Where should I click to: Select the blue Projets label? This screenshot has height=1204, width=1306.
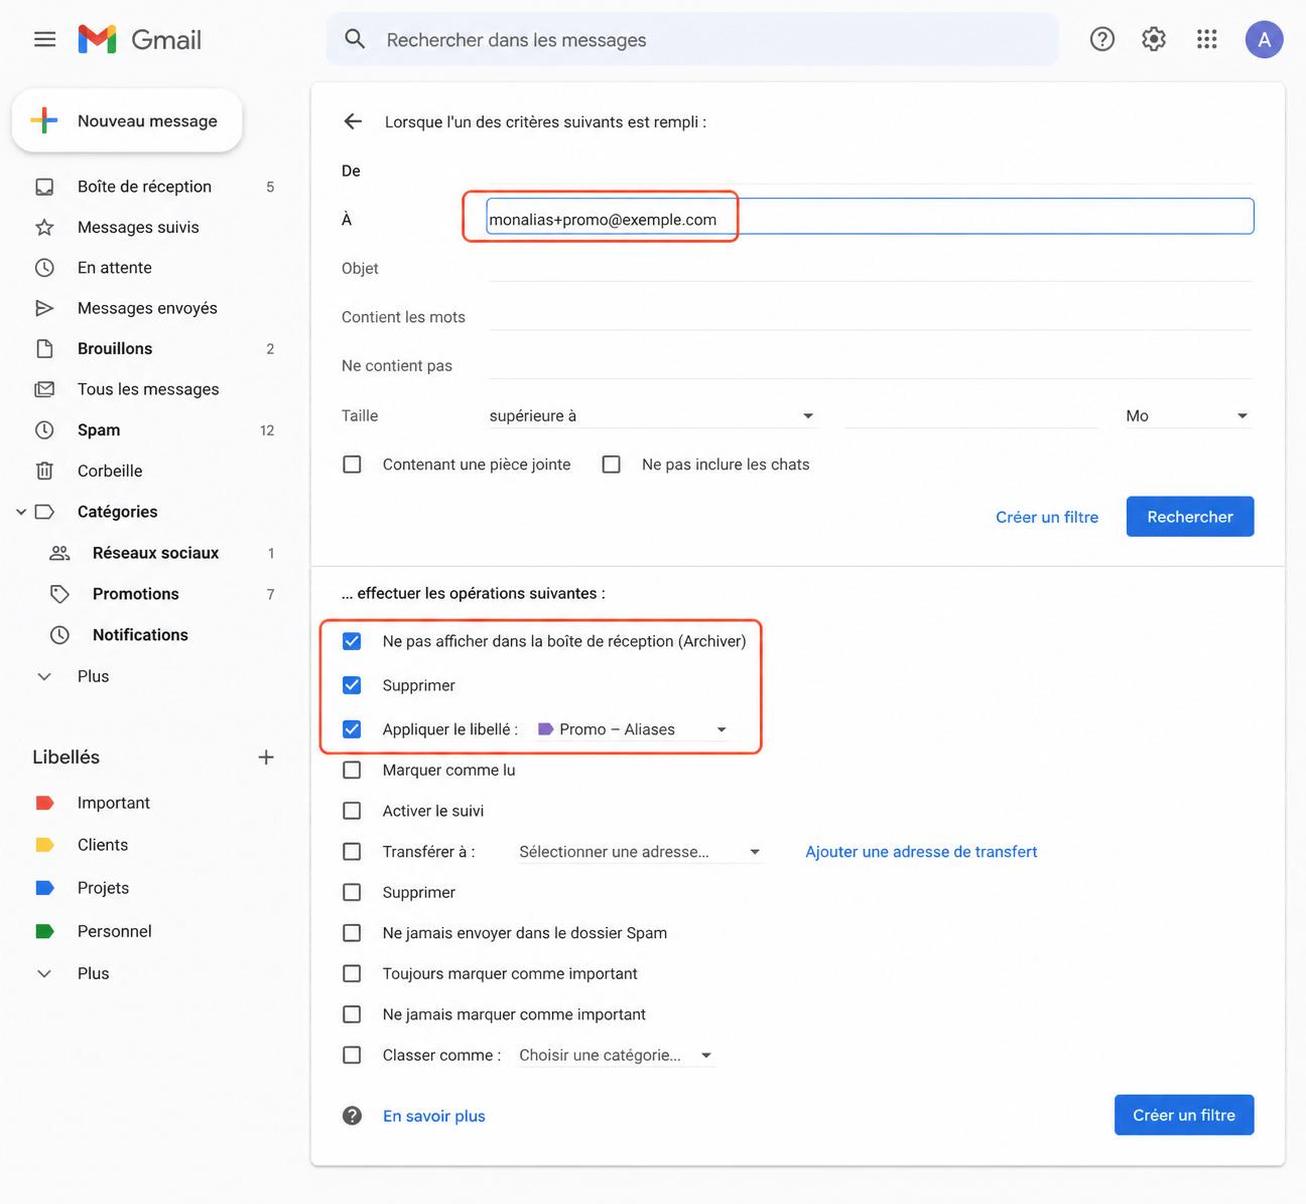coord(103,888)
